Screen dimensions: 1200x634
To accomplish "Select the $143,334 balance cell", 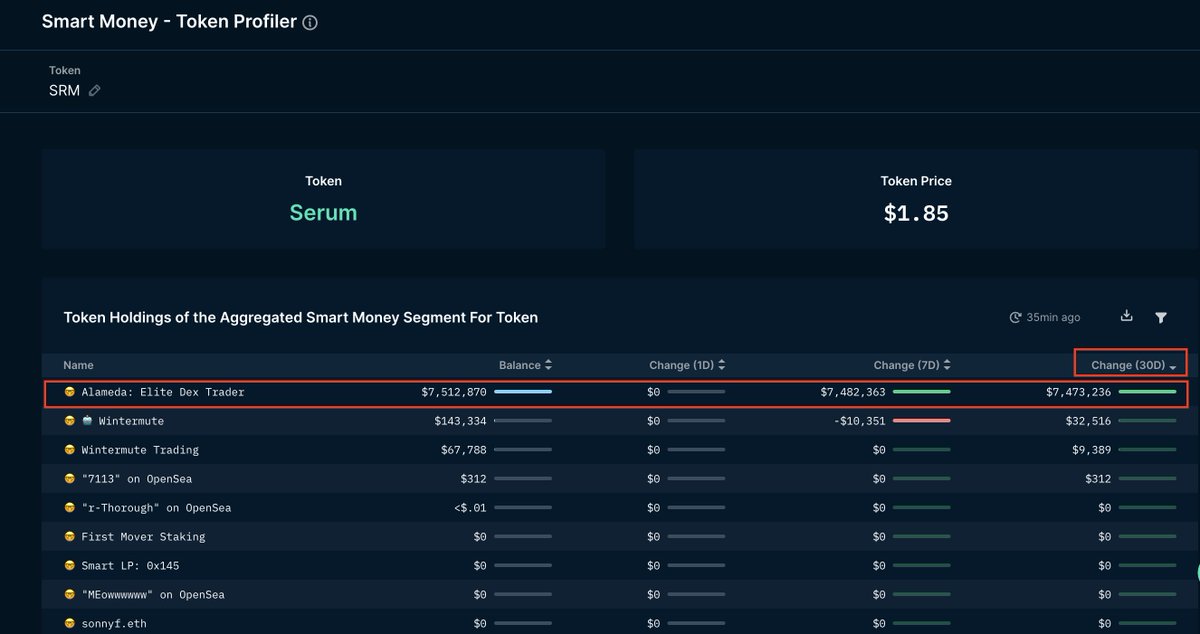I will tap(460, 422).
